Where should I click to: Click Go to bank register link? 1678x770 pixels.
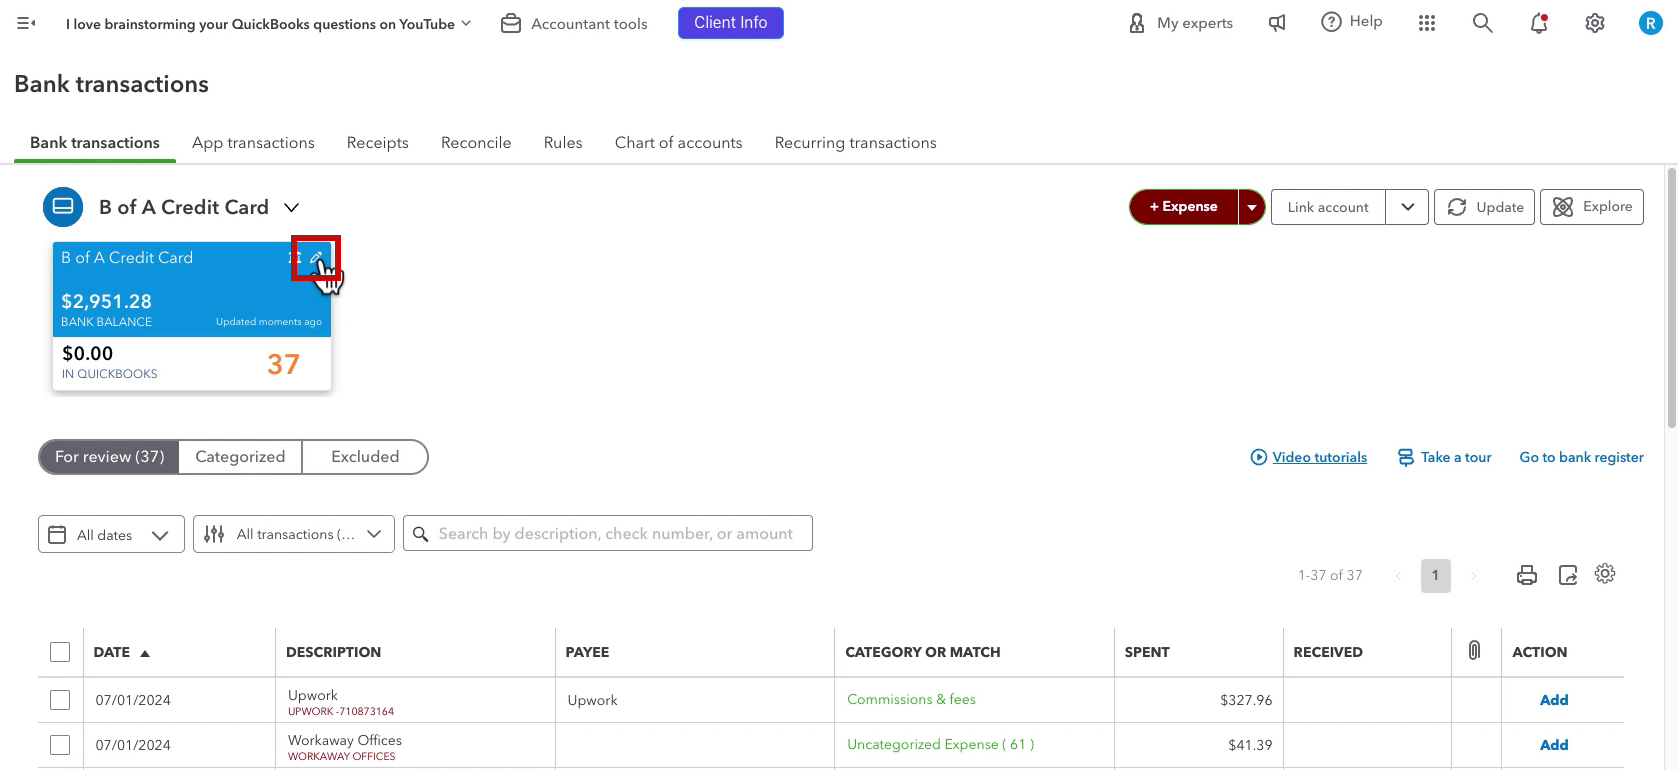(1581, 457)
